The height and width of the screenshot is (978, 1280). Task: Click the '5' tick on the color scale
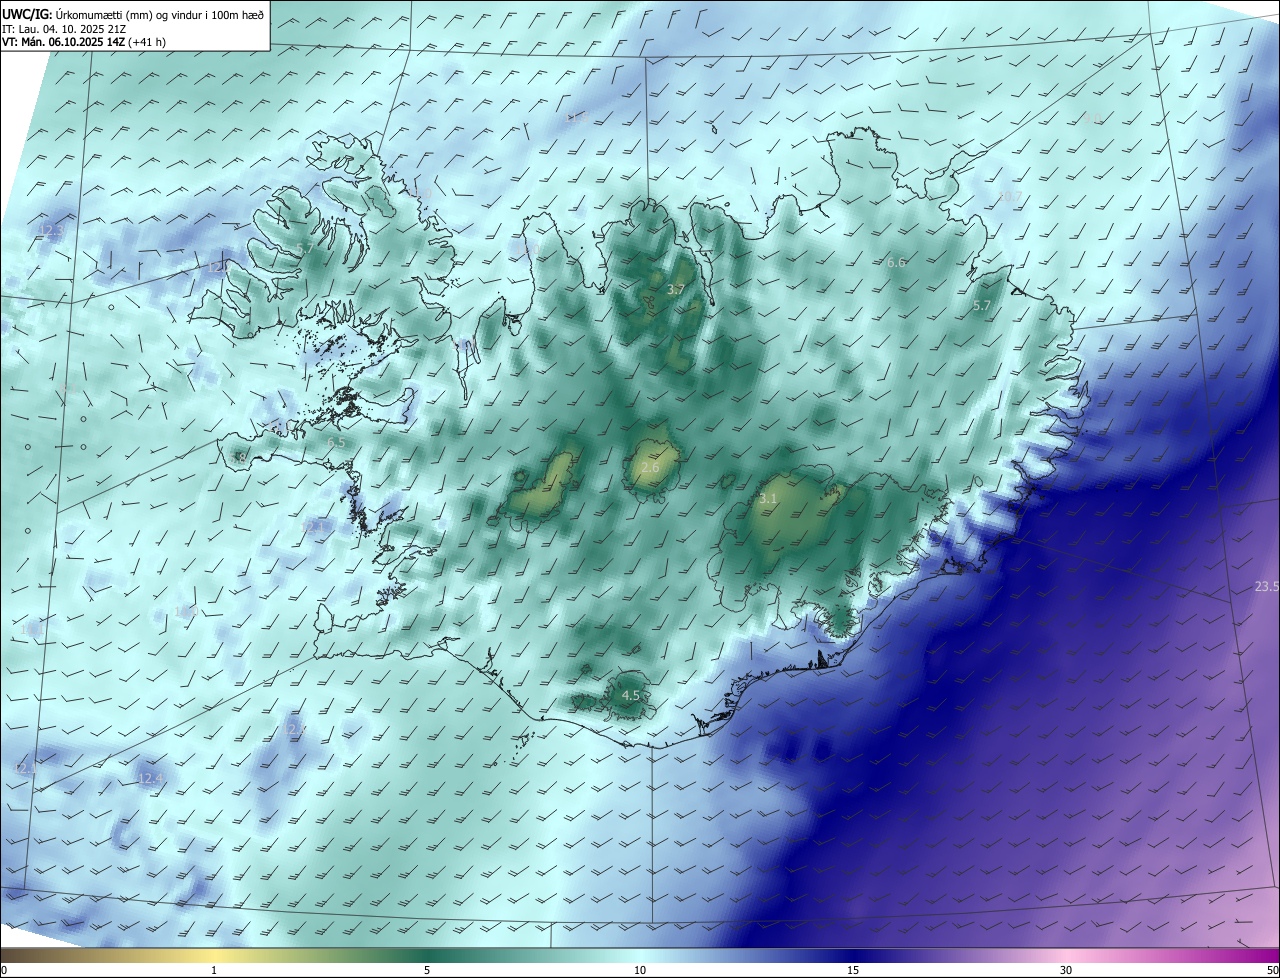click(427, 970)
